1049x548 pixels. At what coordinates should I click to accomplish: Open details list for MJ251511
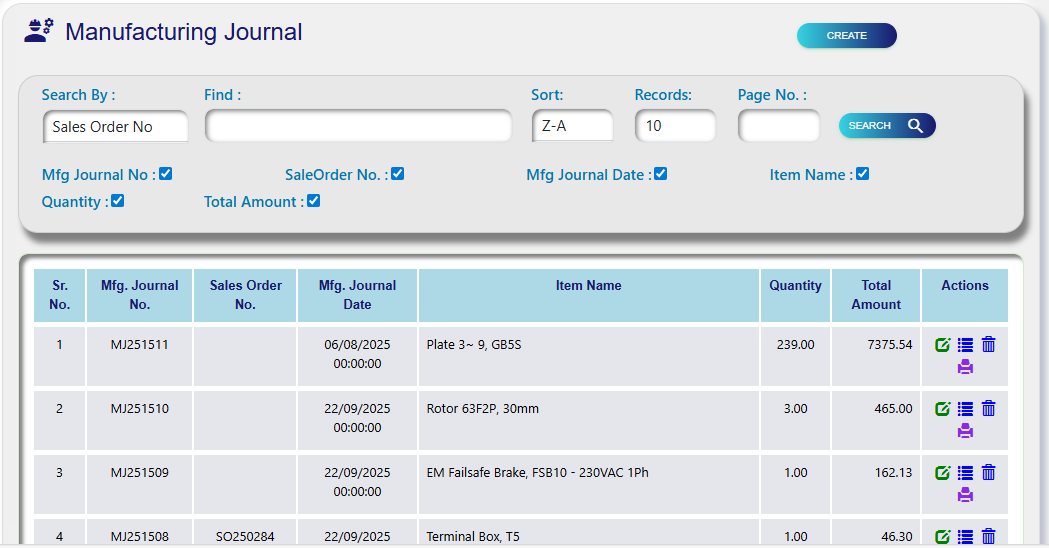965,345
